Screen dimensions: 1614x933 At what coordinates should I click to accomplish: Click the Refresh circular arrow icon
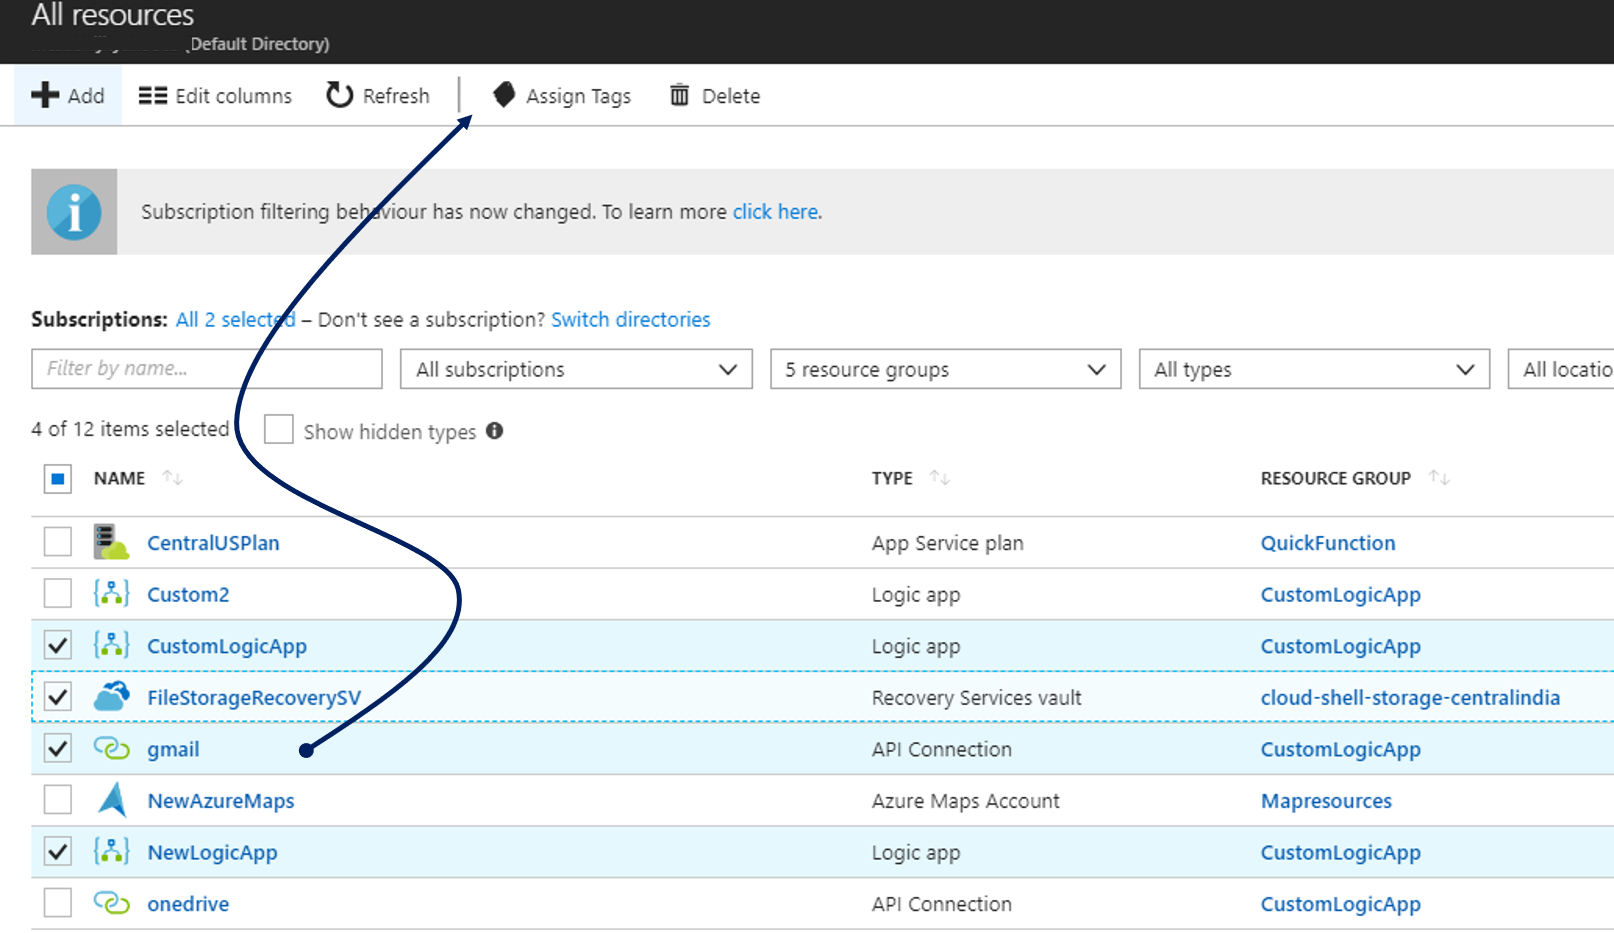pyautogui.click(x=340, y=95)
